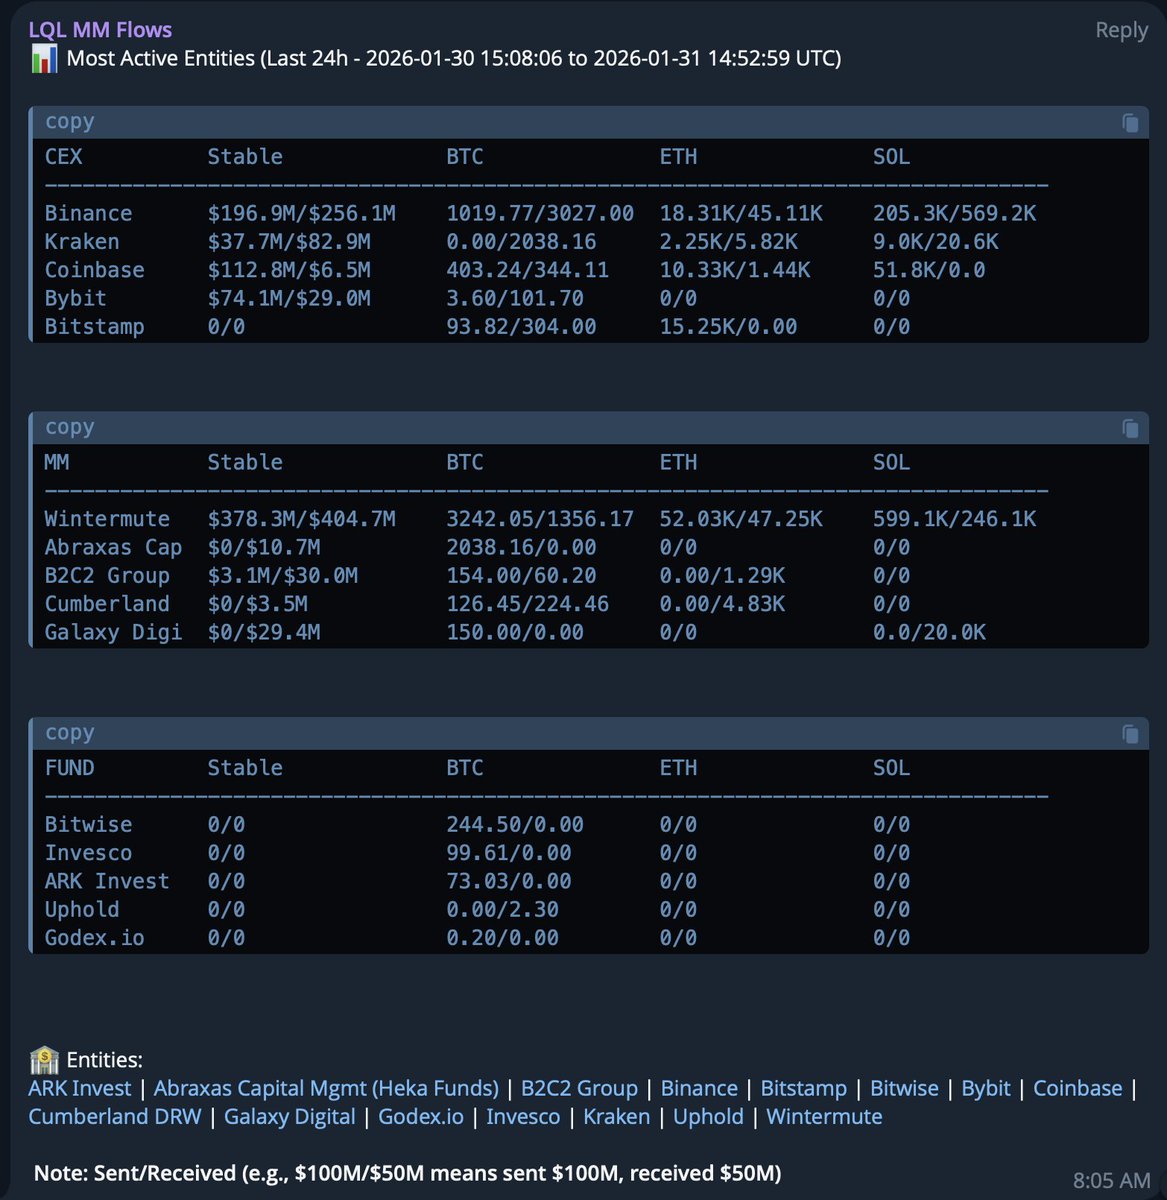The image size is (1167, 1200).
Task: Open the B2C2 Group entity link
Action: [579, 1088]
